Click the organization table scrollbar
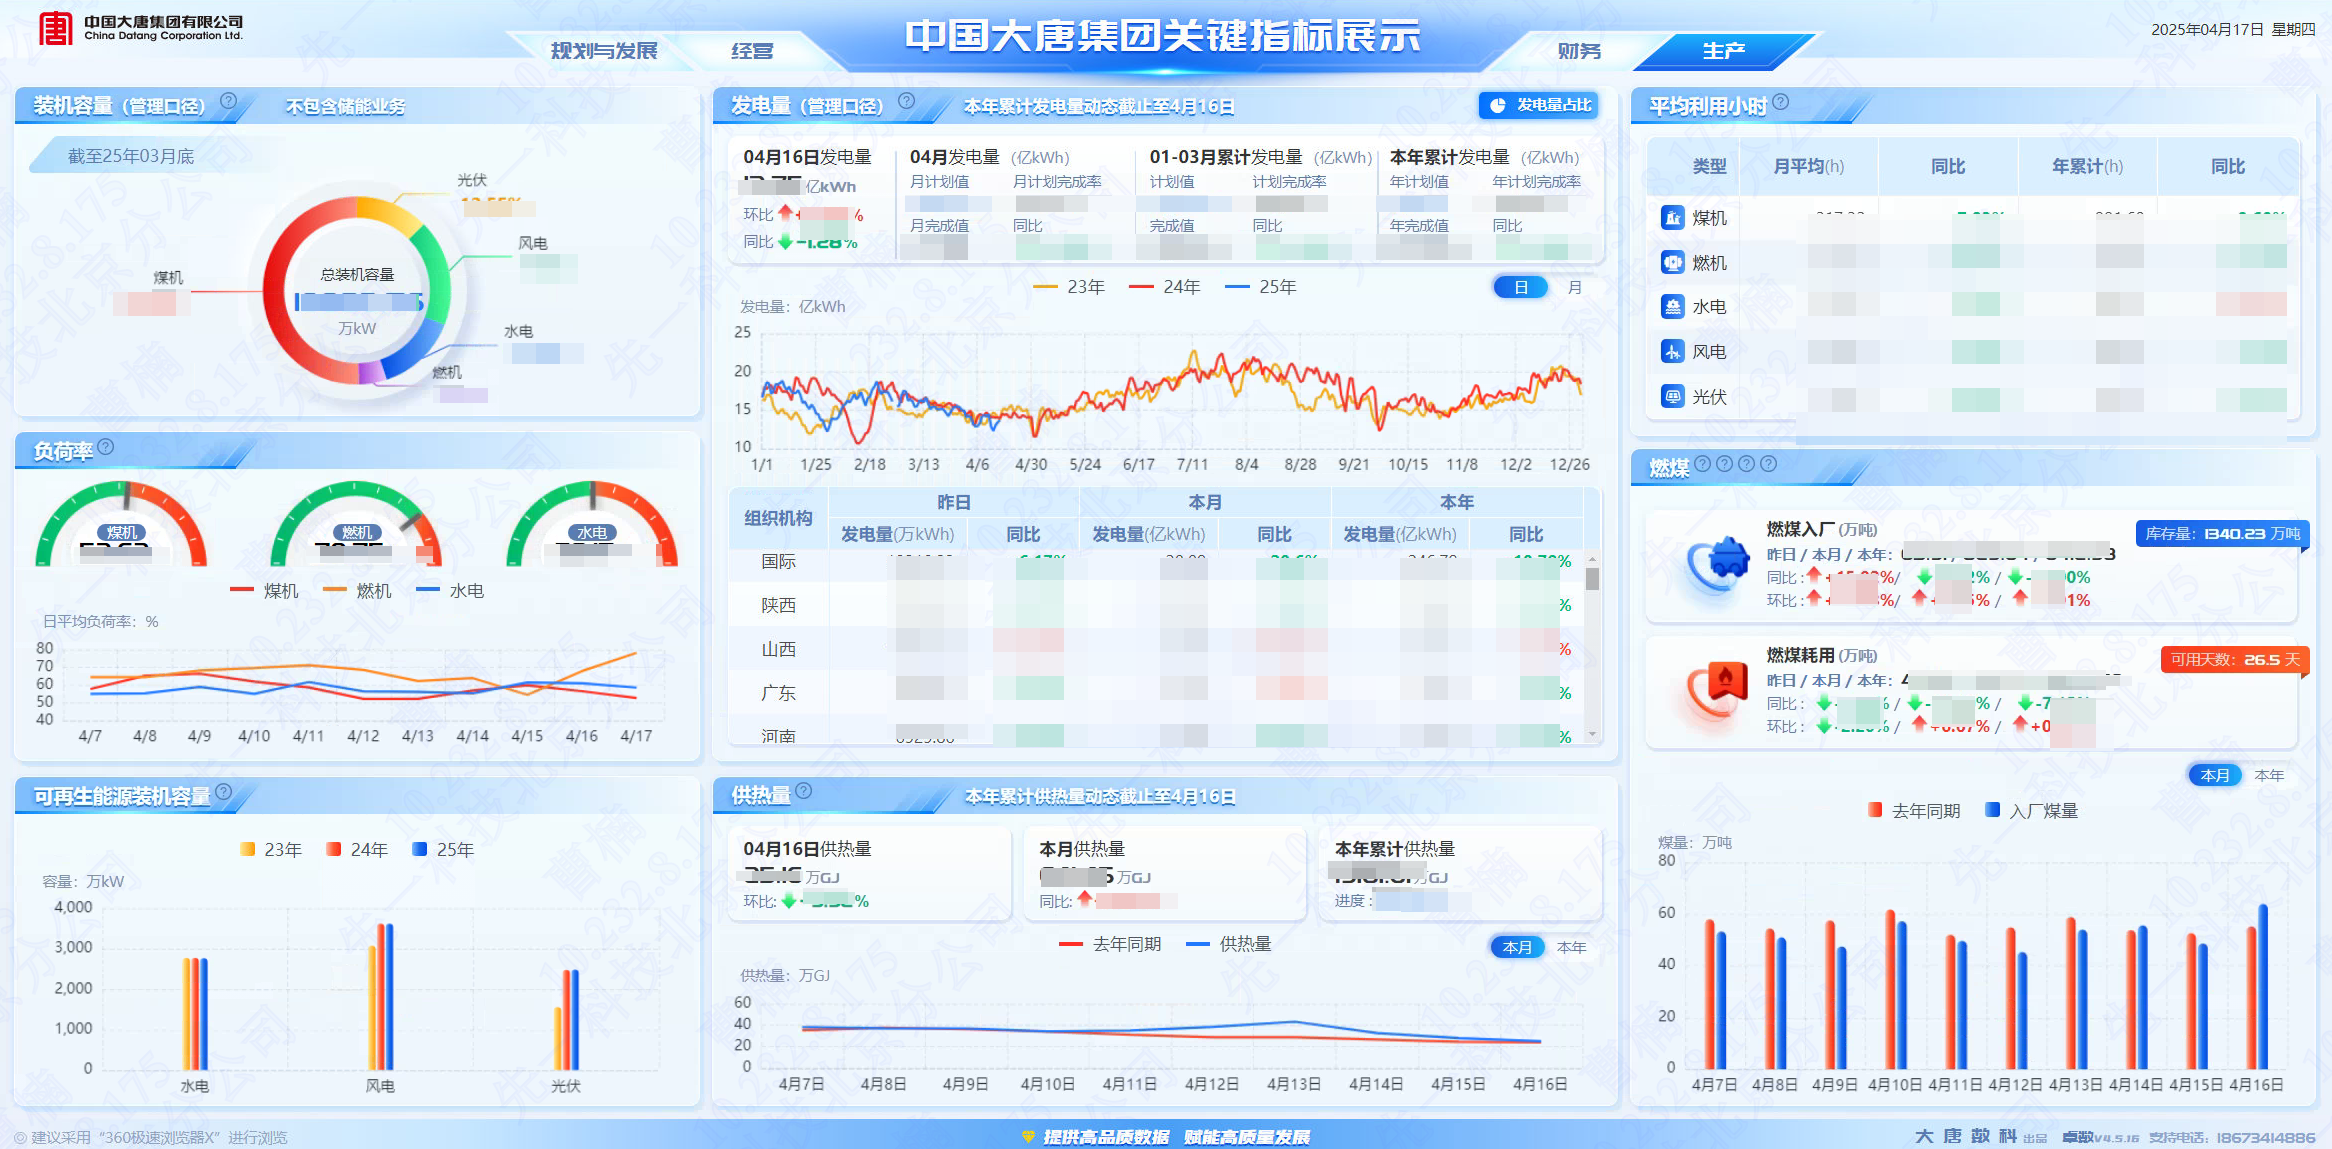 point(1592,579)
